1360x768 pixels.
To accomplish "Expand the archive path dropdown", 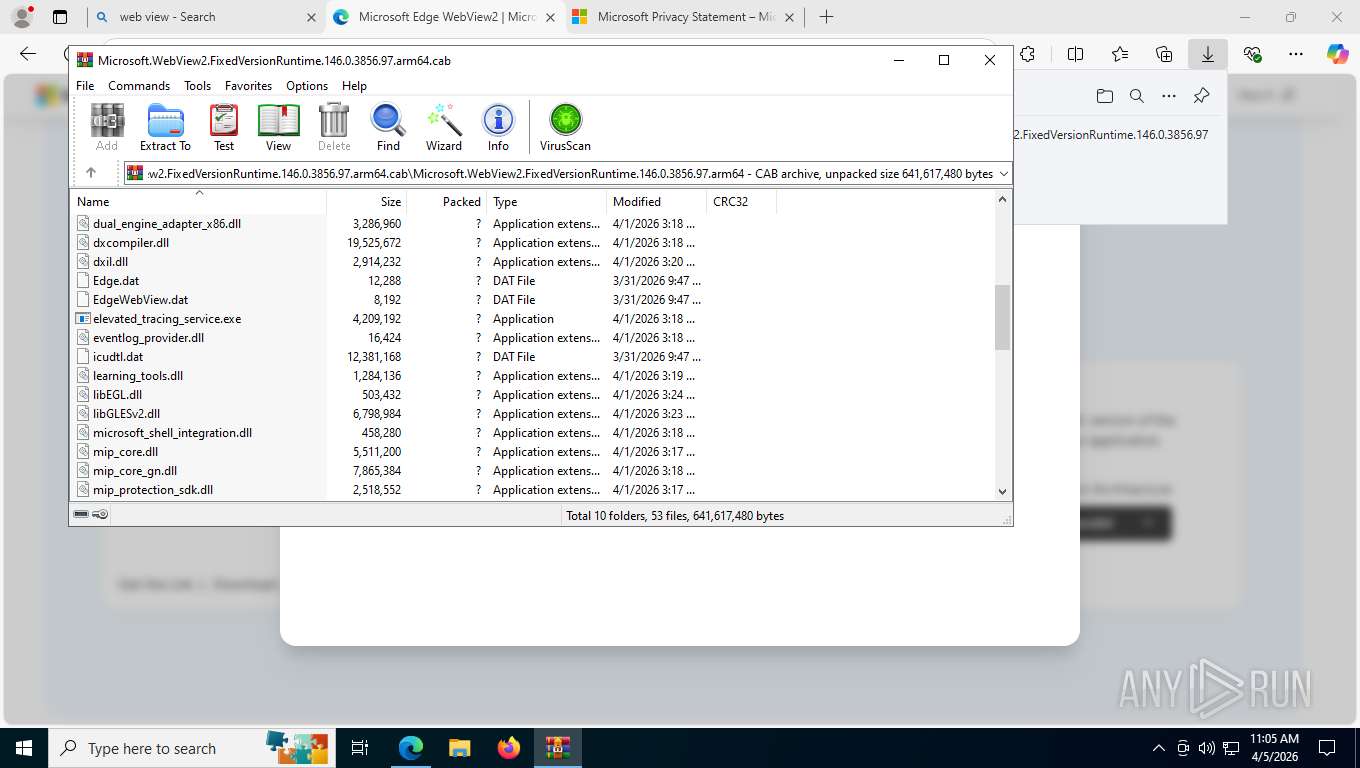I will pyautogui.click(x=1004, y=173).
